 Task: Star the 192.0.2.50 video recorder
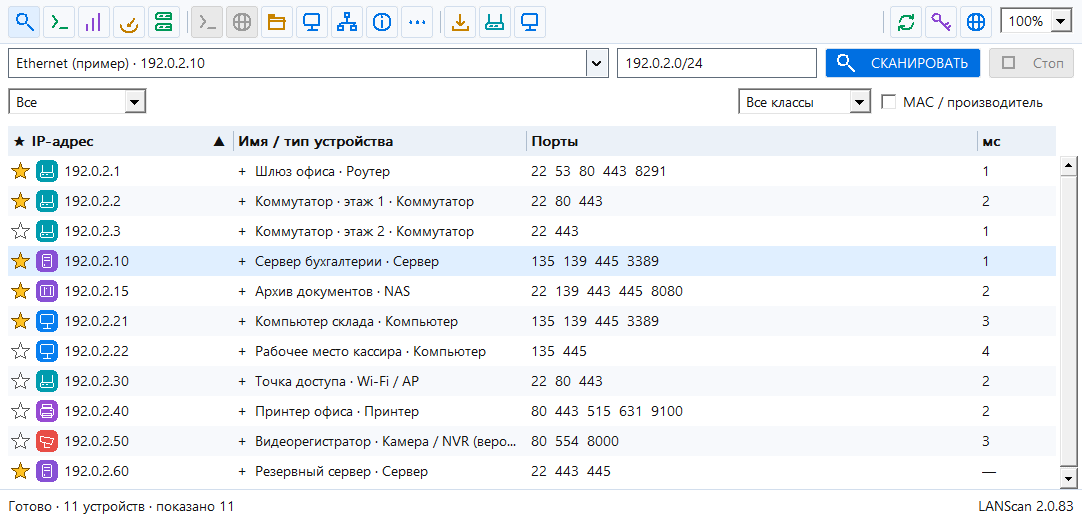point(21,442)
